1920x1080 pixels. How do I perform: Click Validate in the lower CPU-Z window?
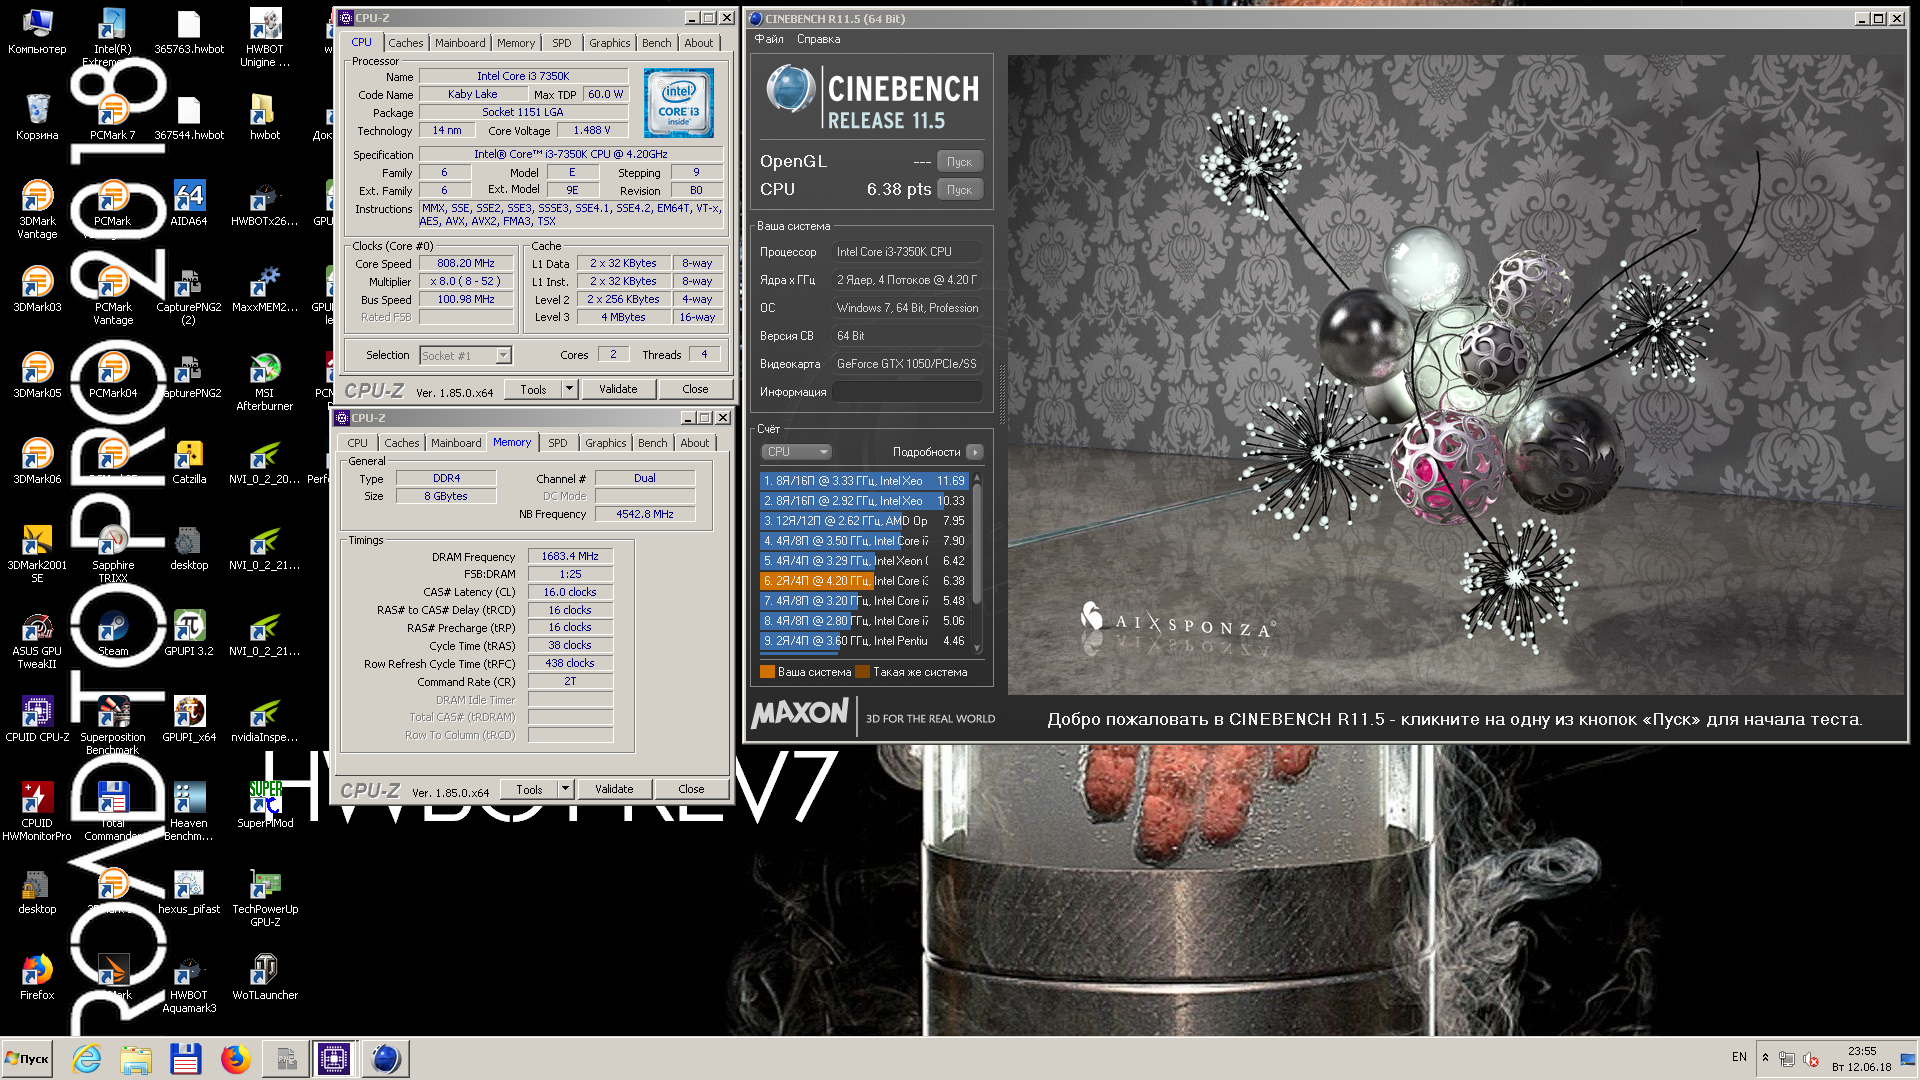(614, 789)
